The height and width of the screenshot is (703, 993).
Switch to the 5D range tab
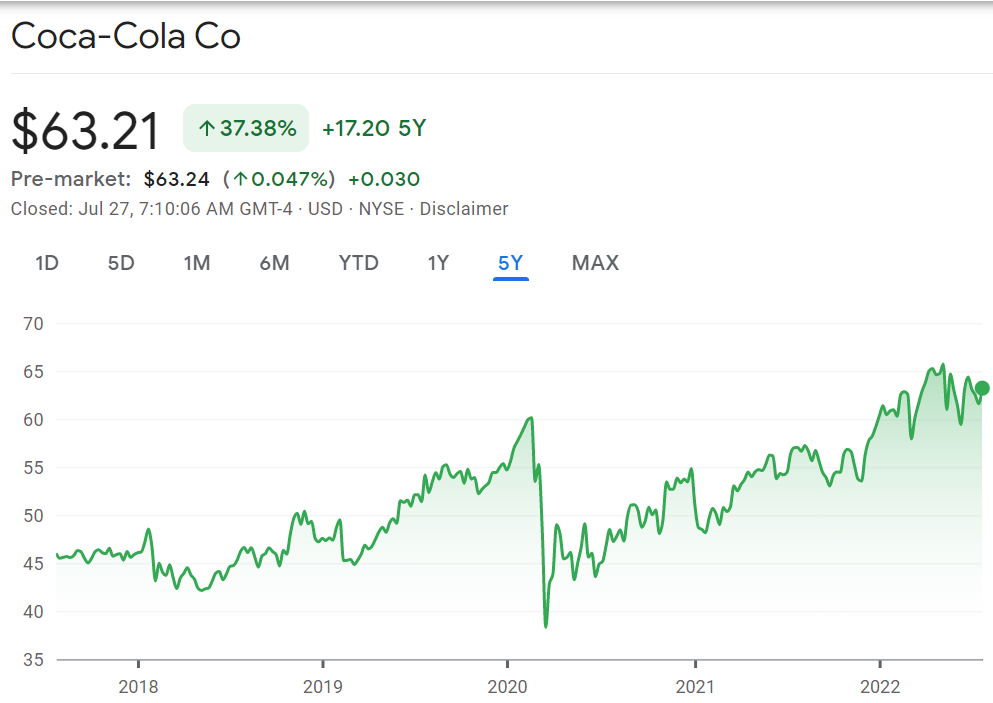click(x=121, y=263)
